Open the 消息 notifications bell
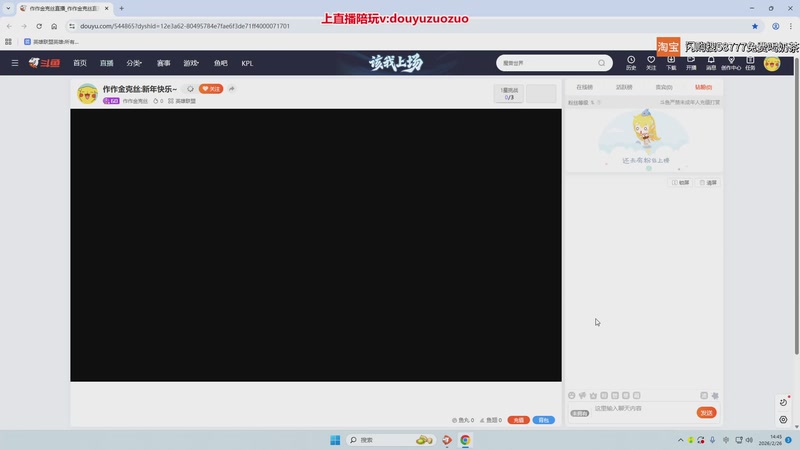 click(711, 63)
